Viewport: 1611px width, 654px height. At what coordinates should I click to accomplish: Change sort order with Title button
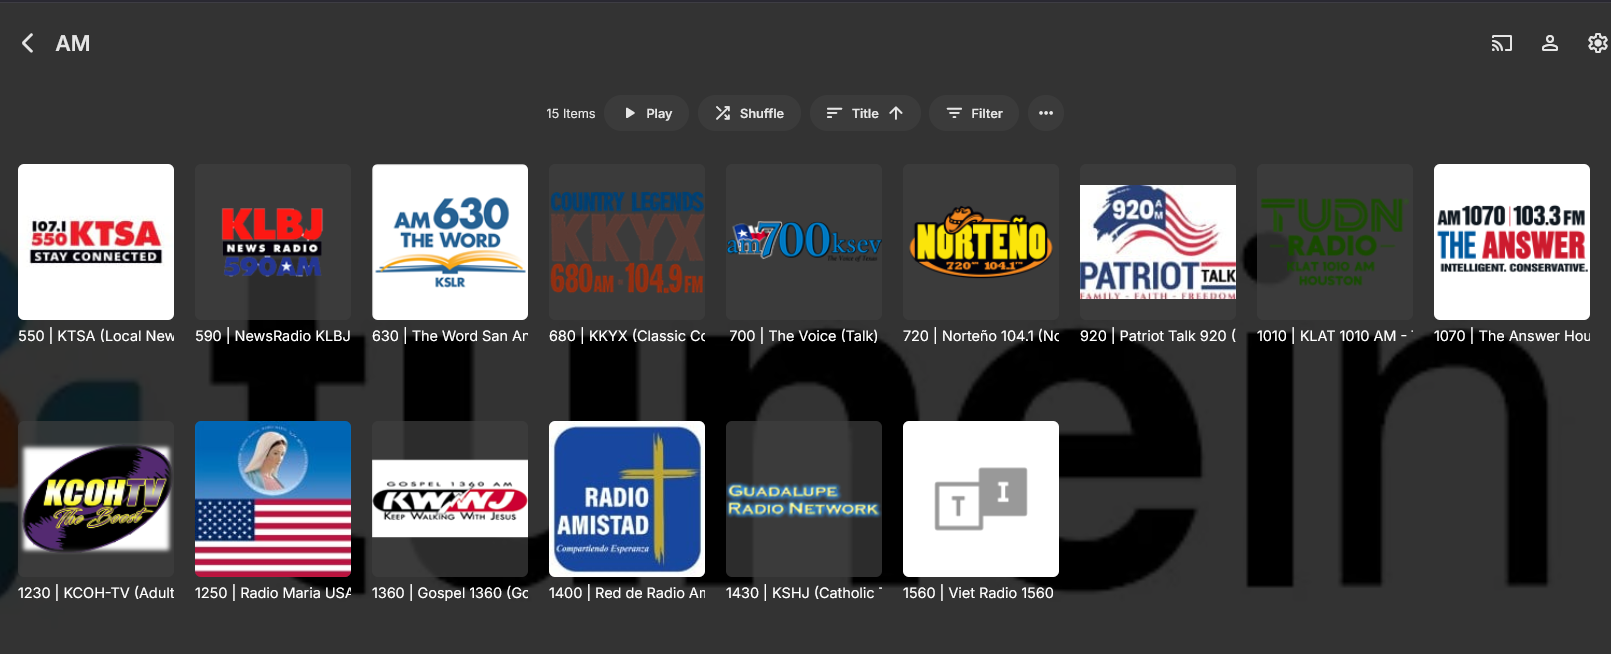click(865, 113)
